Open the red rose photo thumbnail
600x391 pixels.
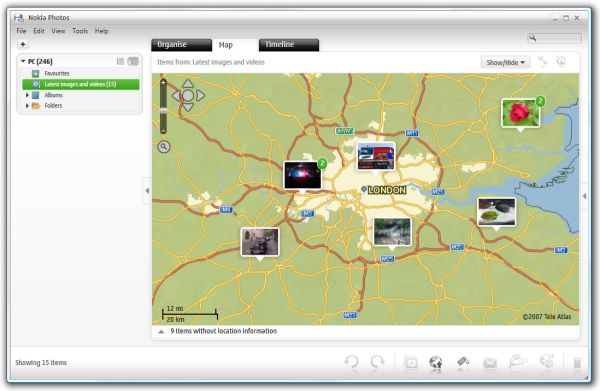coord(521,113)
